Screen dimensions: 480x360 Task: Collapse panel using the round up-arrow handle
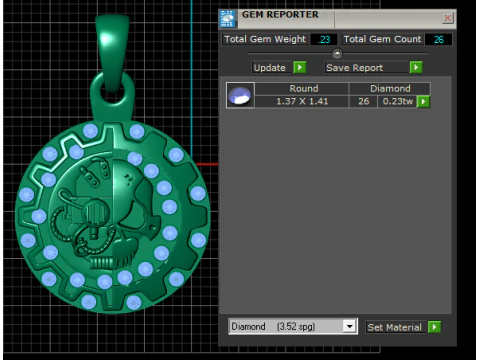(337, 53)
